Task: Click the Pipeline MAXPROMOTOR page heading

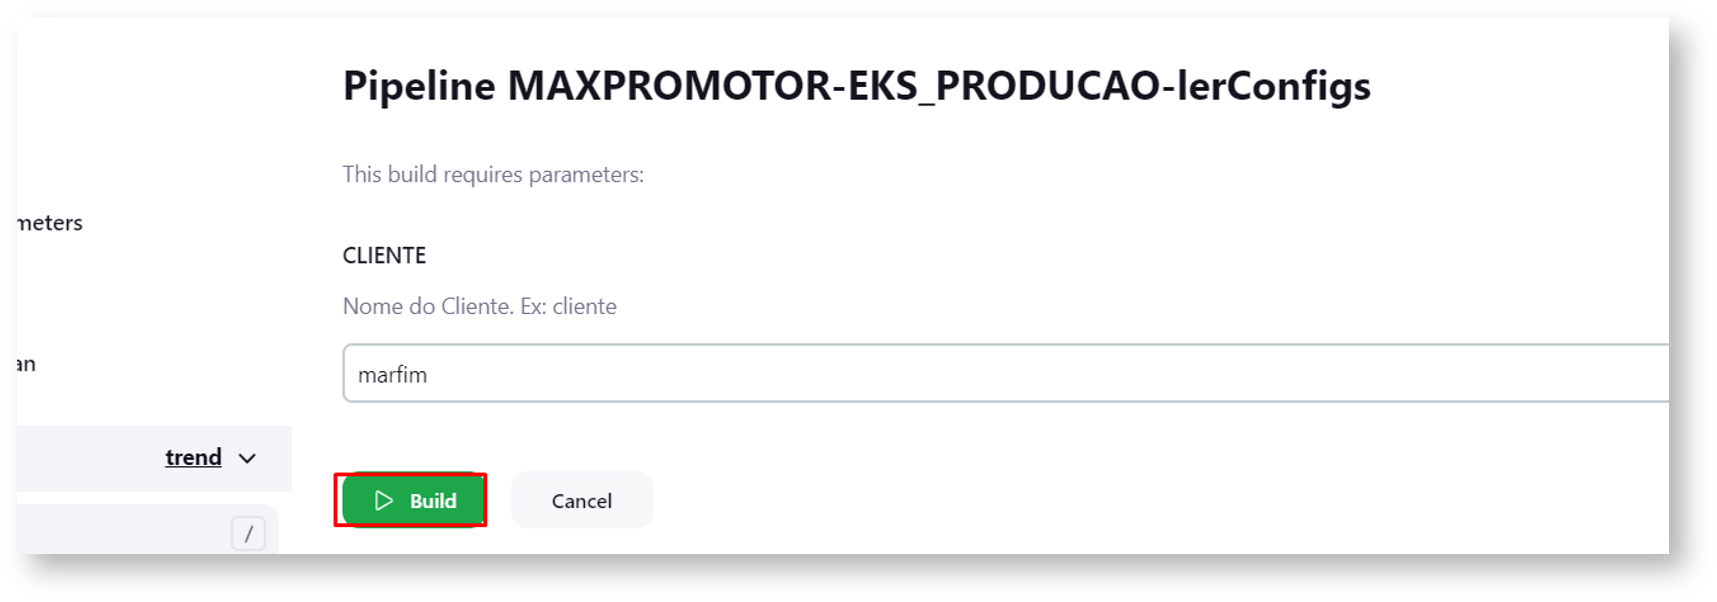Action: tap(856, 86)
